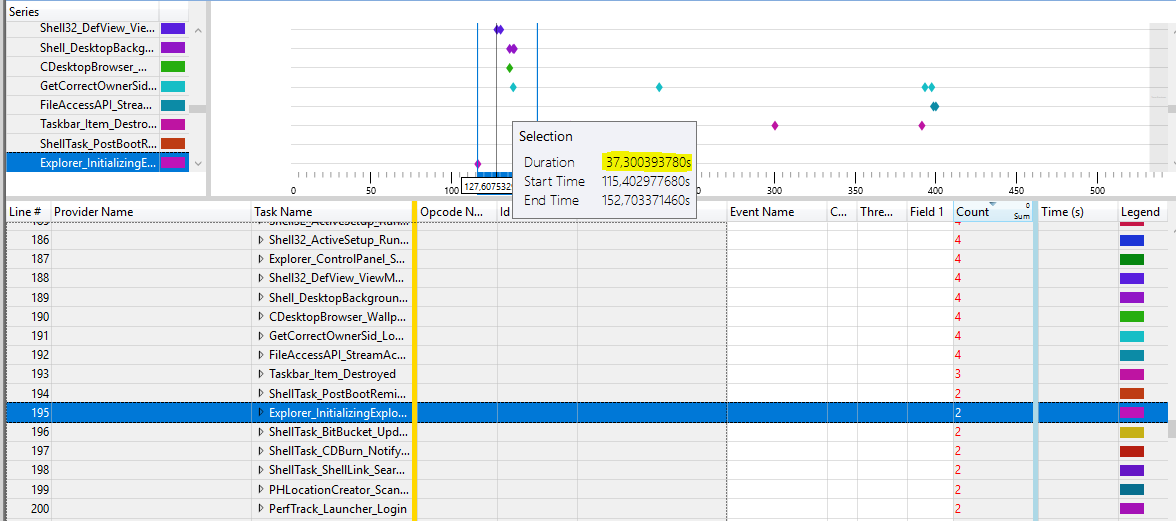Click CDesktopBrowser green swatch in Series list
Viewport: 1176px width, 521px height.
pos(172,67)
